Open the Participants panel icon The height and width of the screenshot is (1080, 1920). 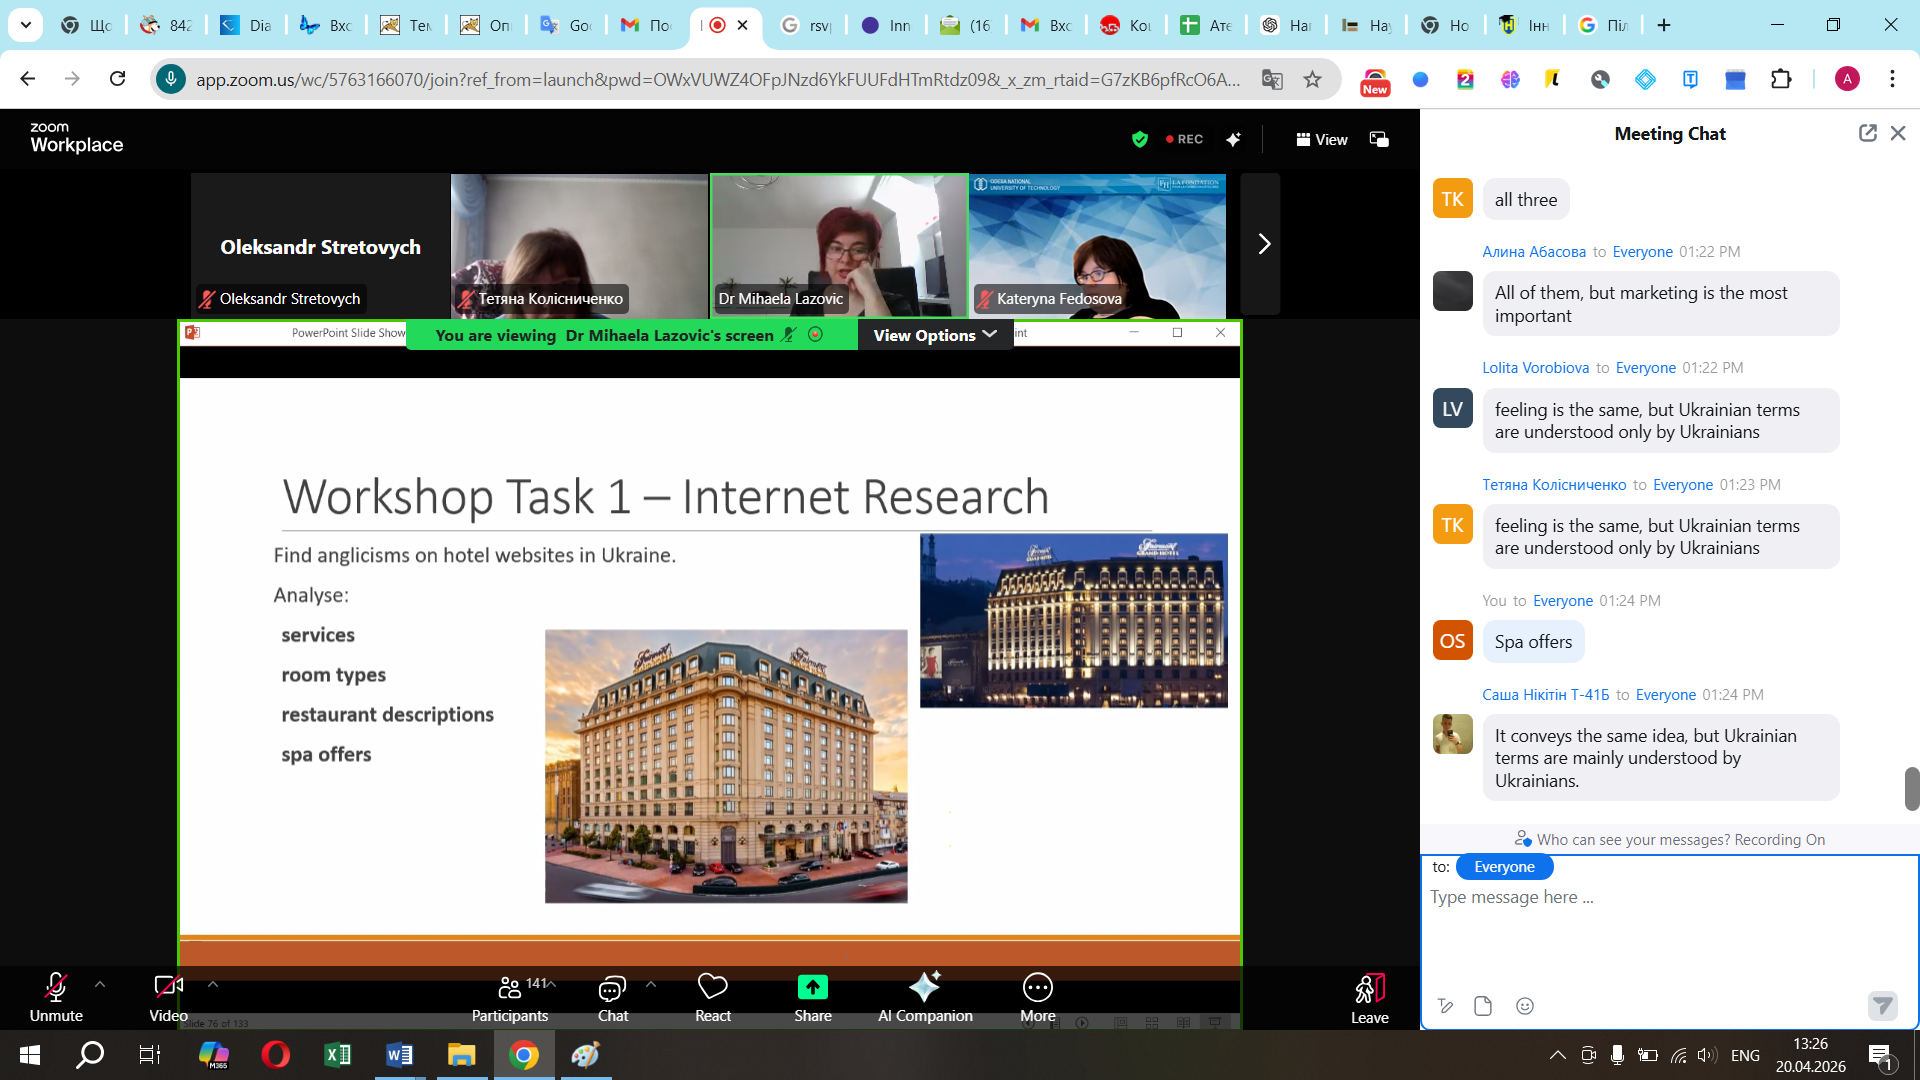point(509,988)
